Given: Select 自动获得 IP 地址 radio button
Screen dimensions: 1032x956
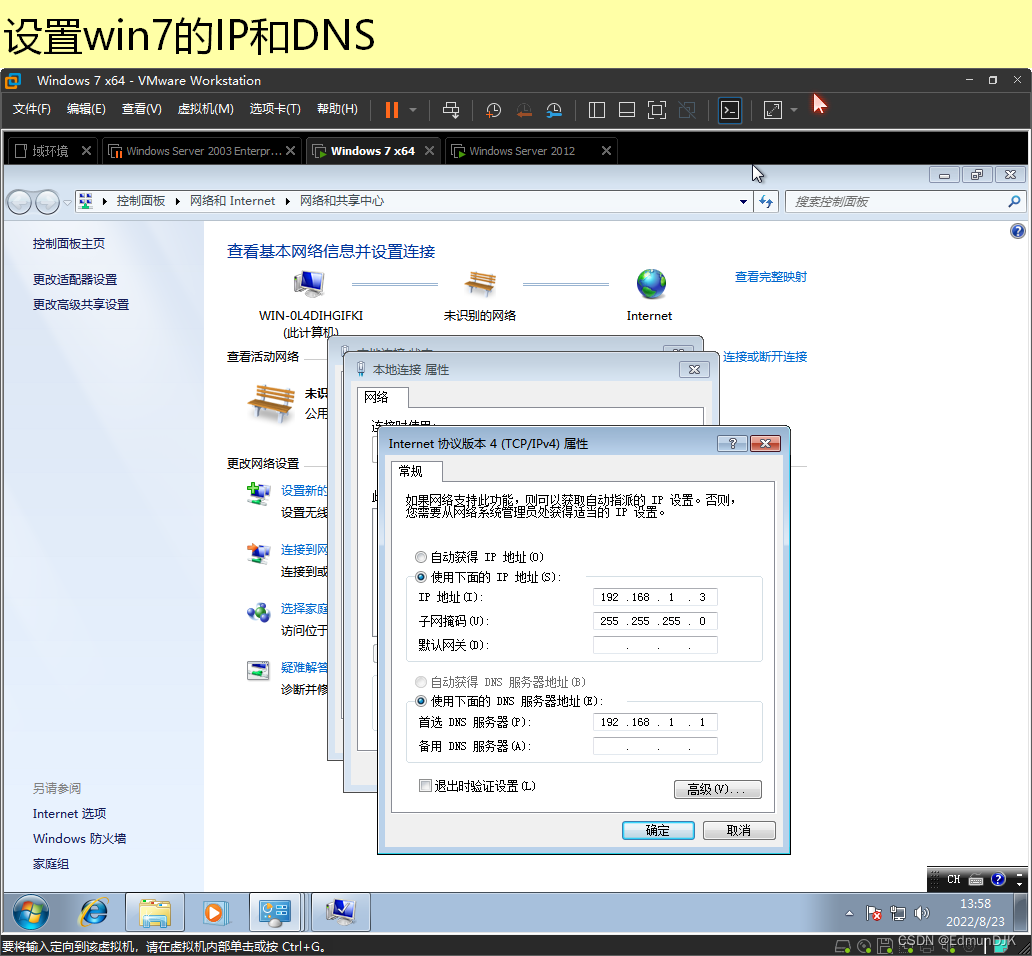Looking at the screenshot, I should (x=421, y=557).
